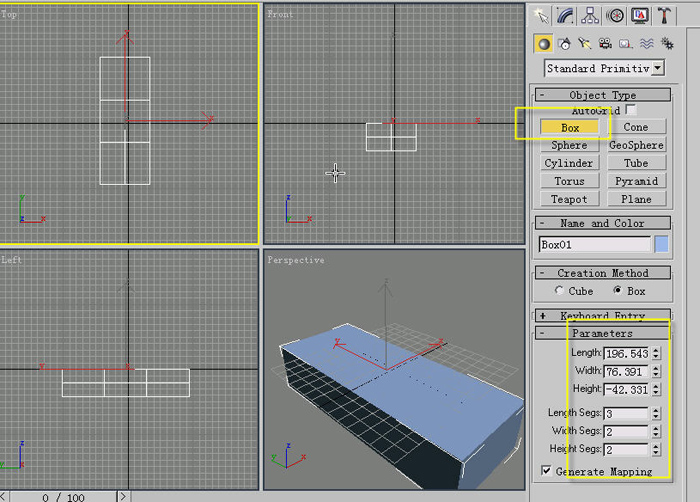Adjust the Length spinner arrows
The height and width of the screenshot is (502, 700).
655,354
